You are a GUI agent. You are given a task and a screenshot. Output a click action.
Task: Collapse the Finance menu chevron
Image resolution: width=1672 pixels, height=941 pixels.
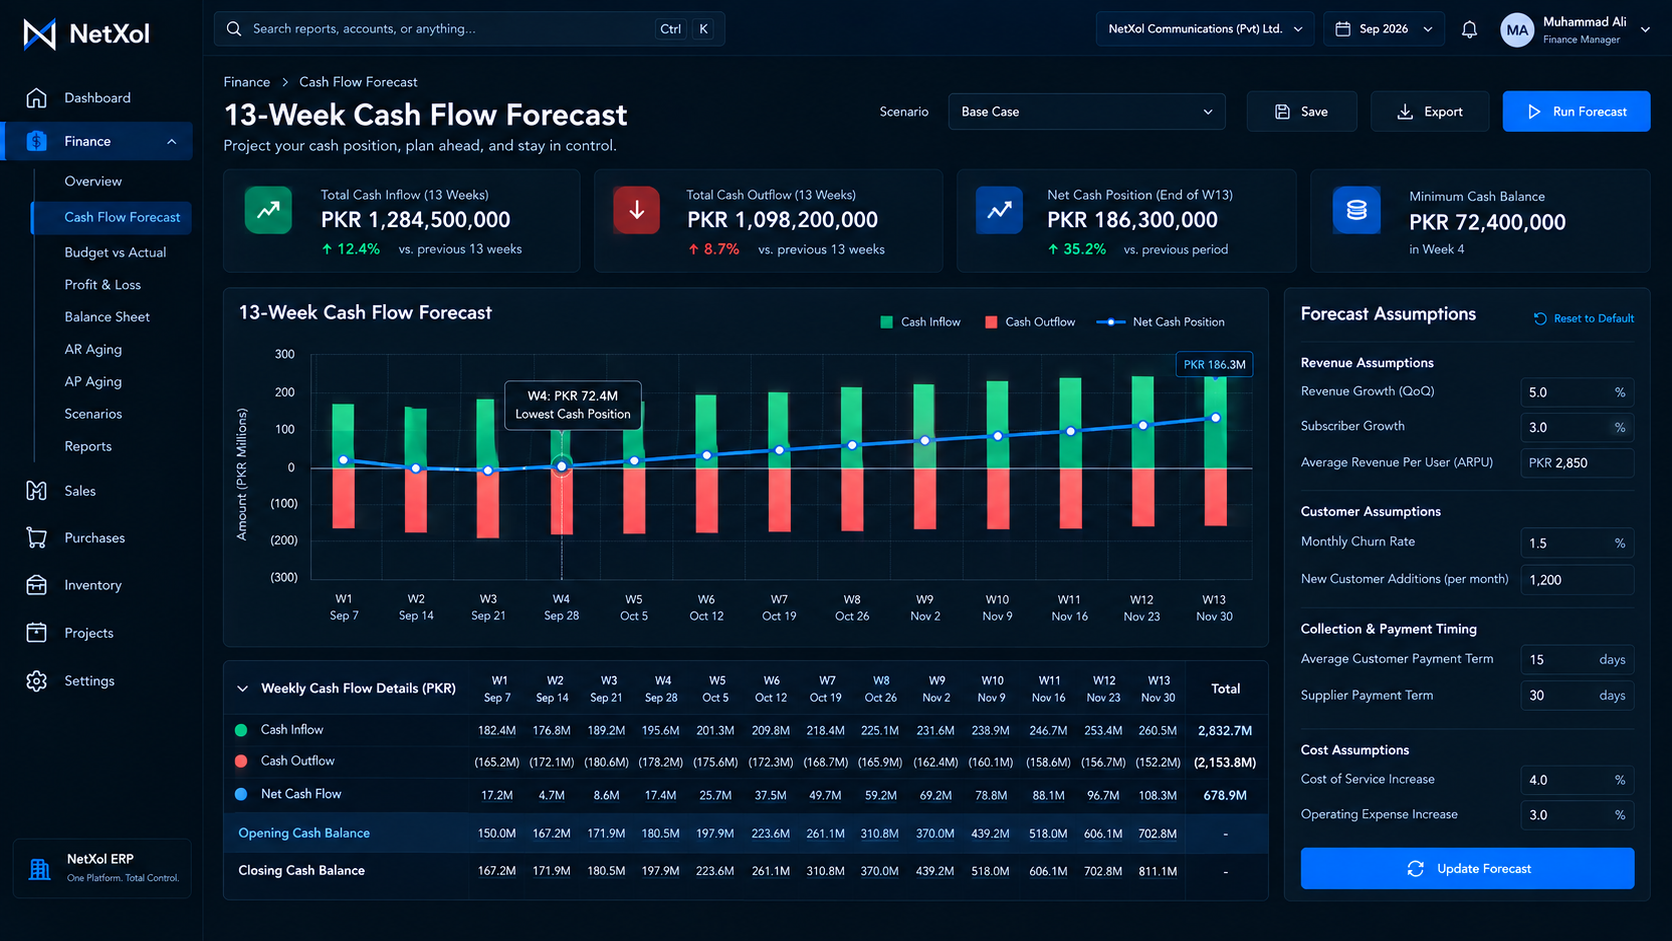click(x=172, y=142)
